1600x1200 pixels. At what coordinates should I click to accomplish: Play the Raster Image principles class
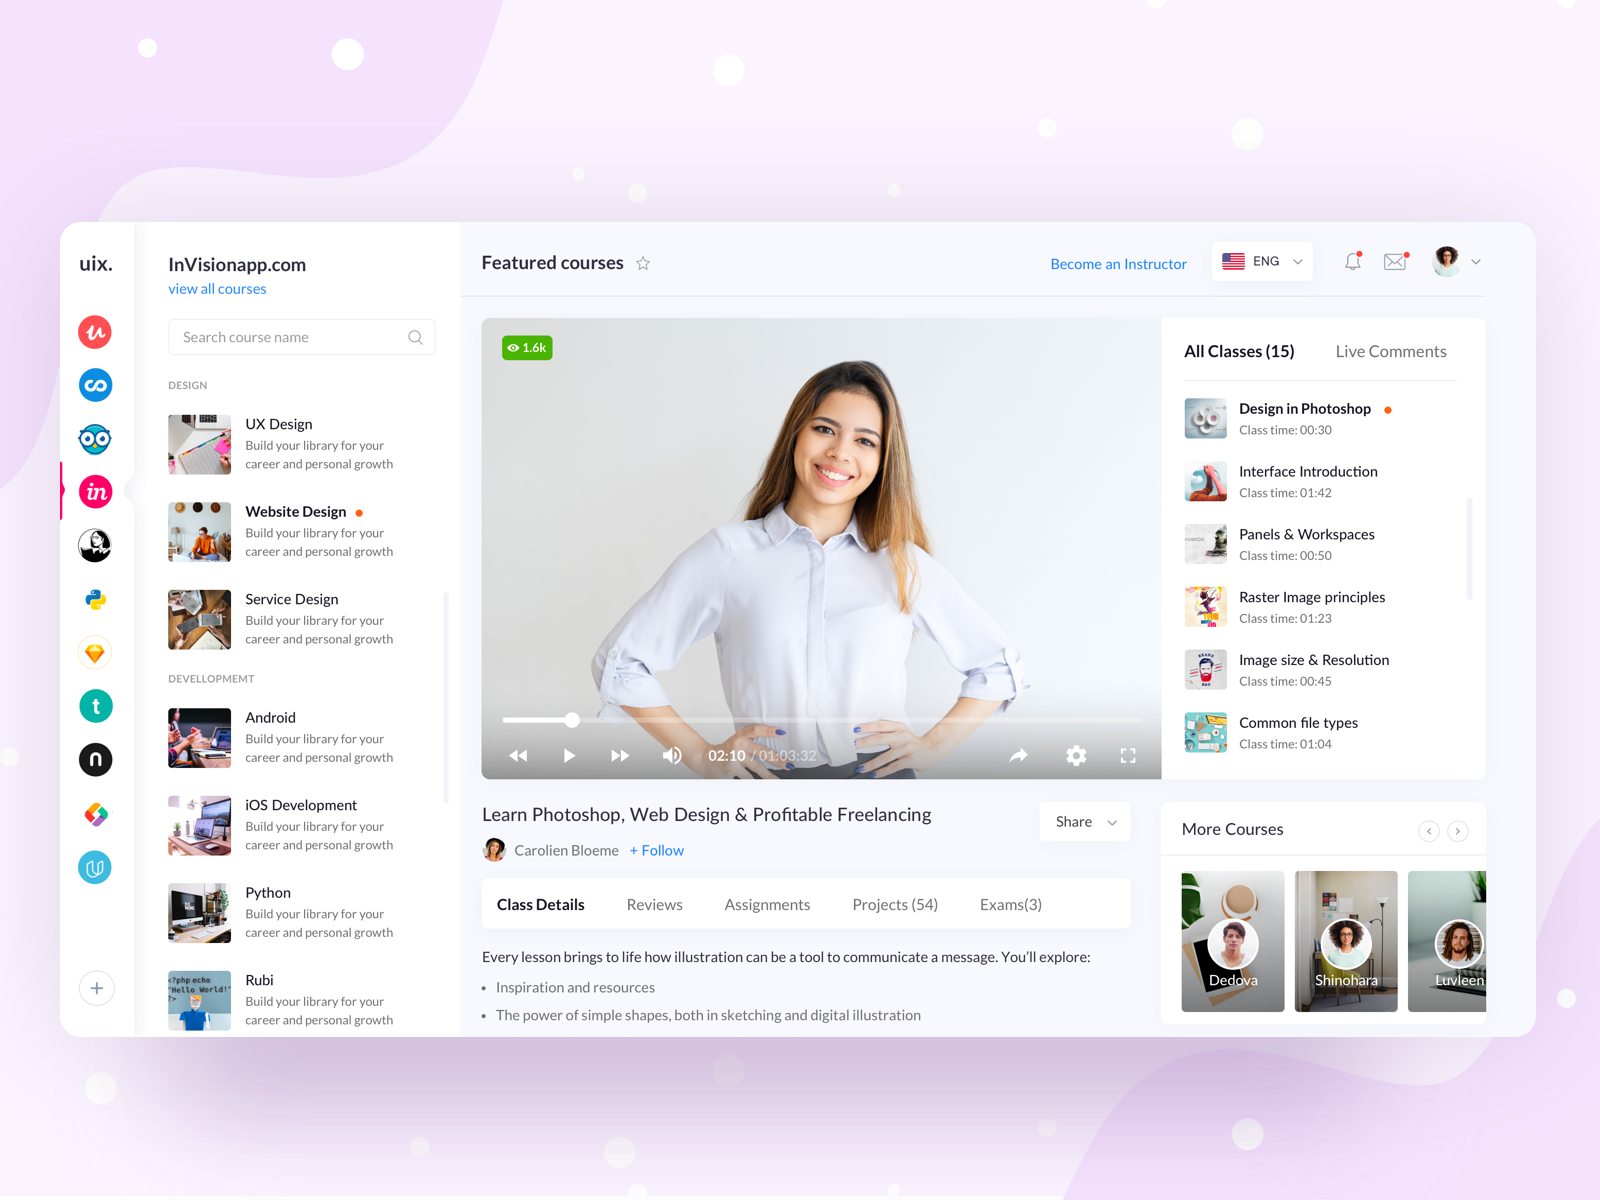(1320, 607)
